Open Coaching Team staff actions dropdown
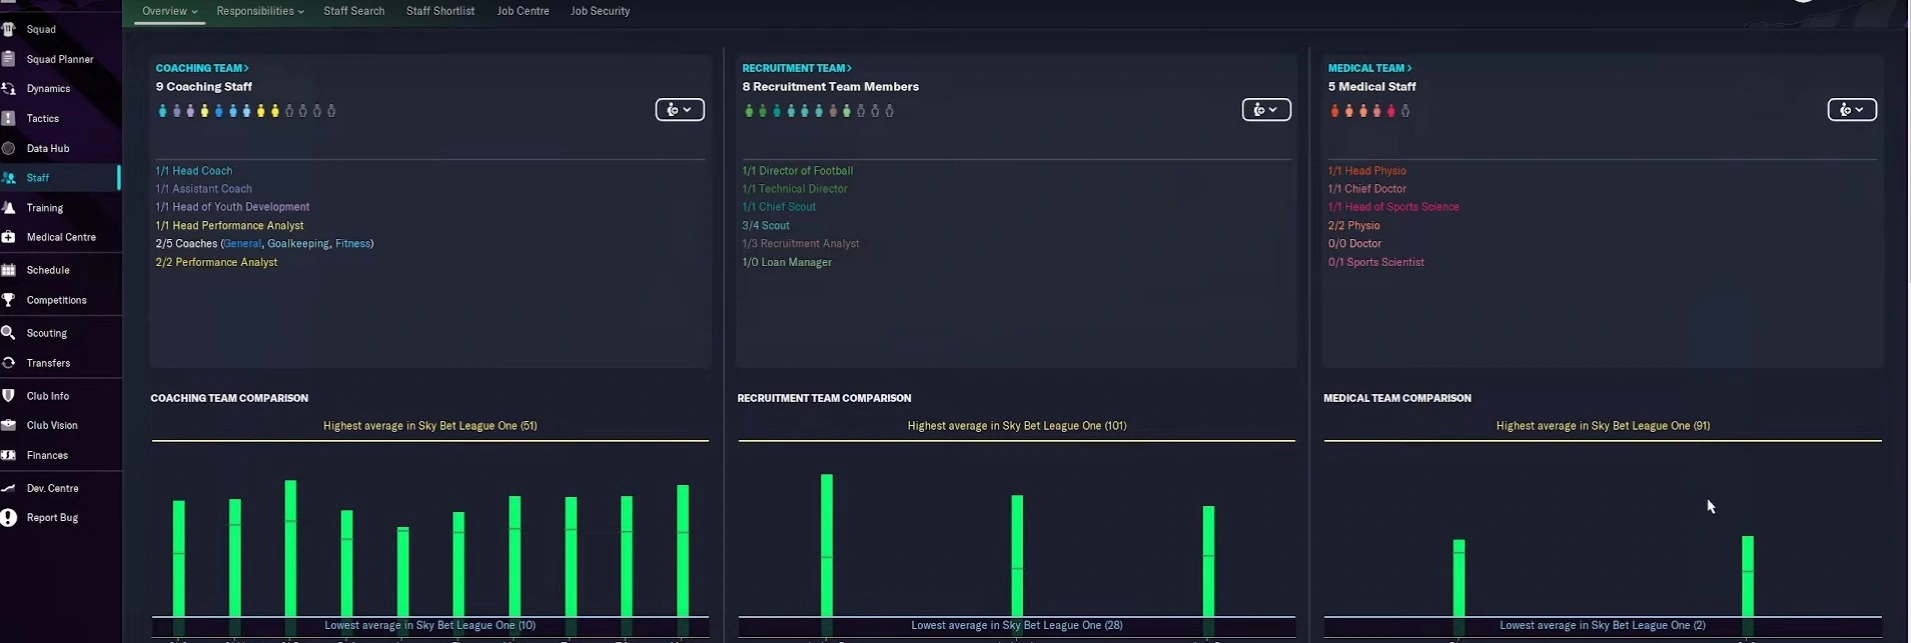This screenshot has width=1911, height=643. pos(680,110)
